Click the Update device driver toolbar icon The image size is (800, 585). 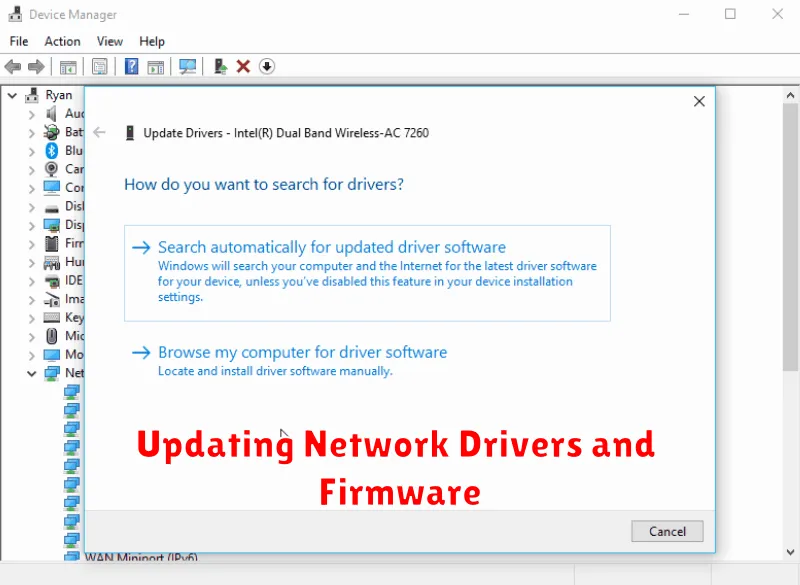click(220, 66)
